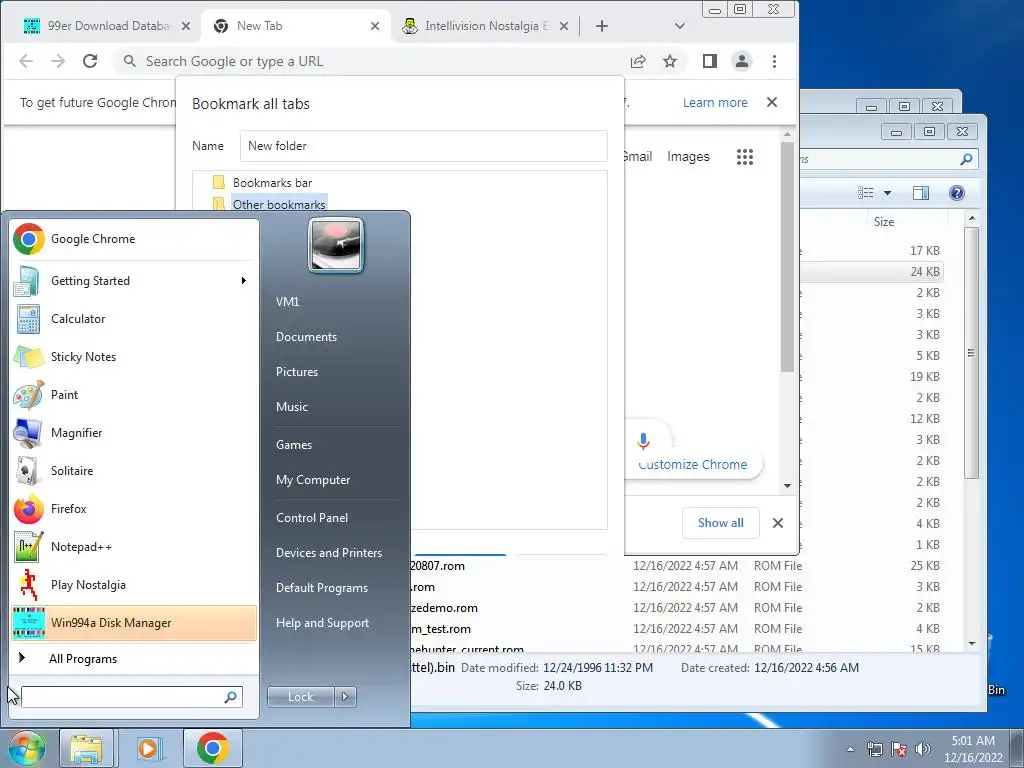Viewport: 1024px width, 768px height.
Task: Launch Paint from Start menu
Action: click(134, 394)
